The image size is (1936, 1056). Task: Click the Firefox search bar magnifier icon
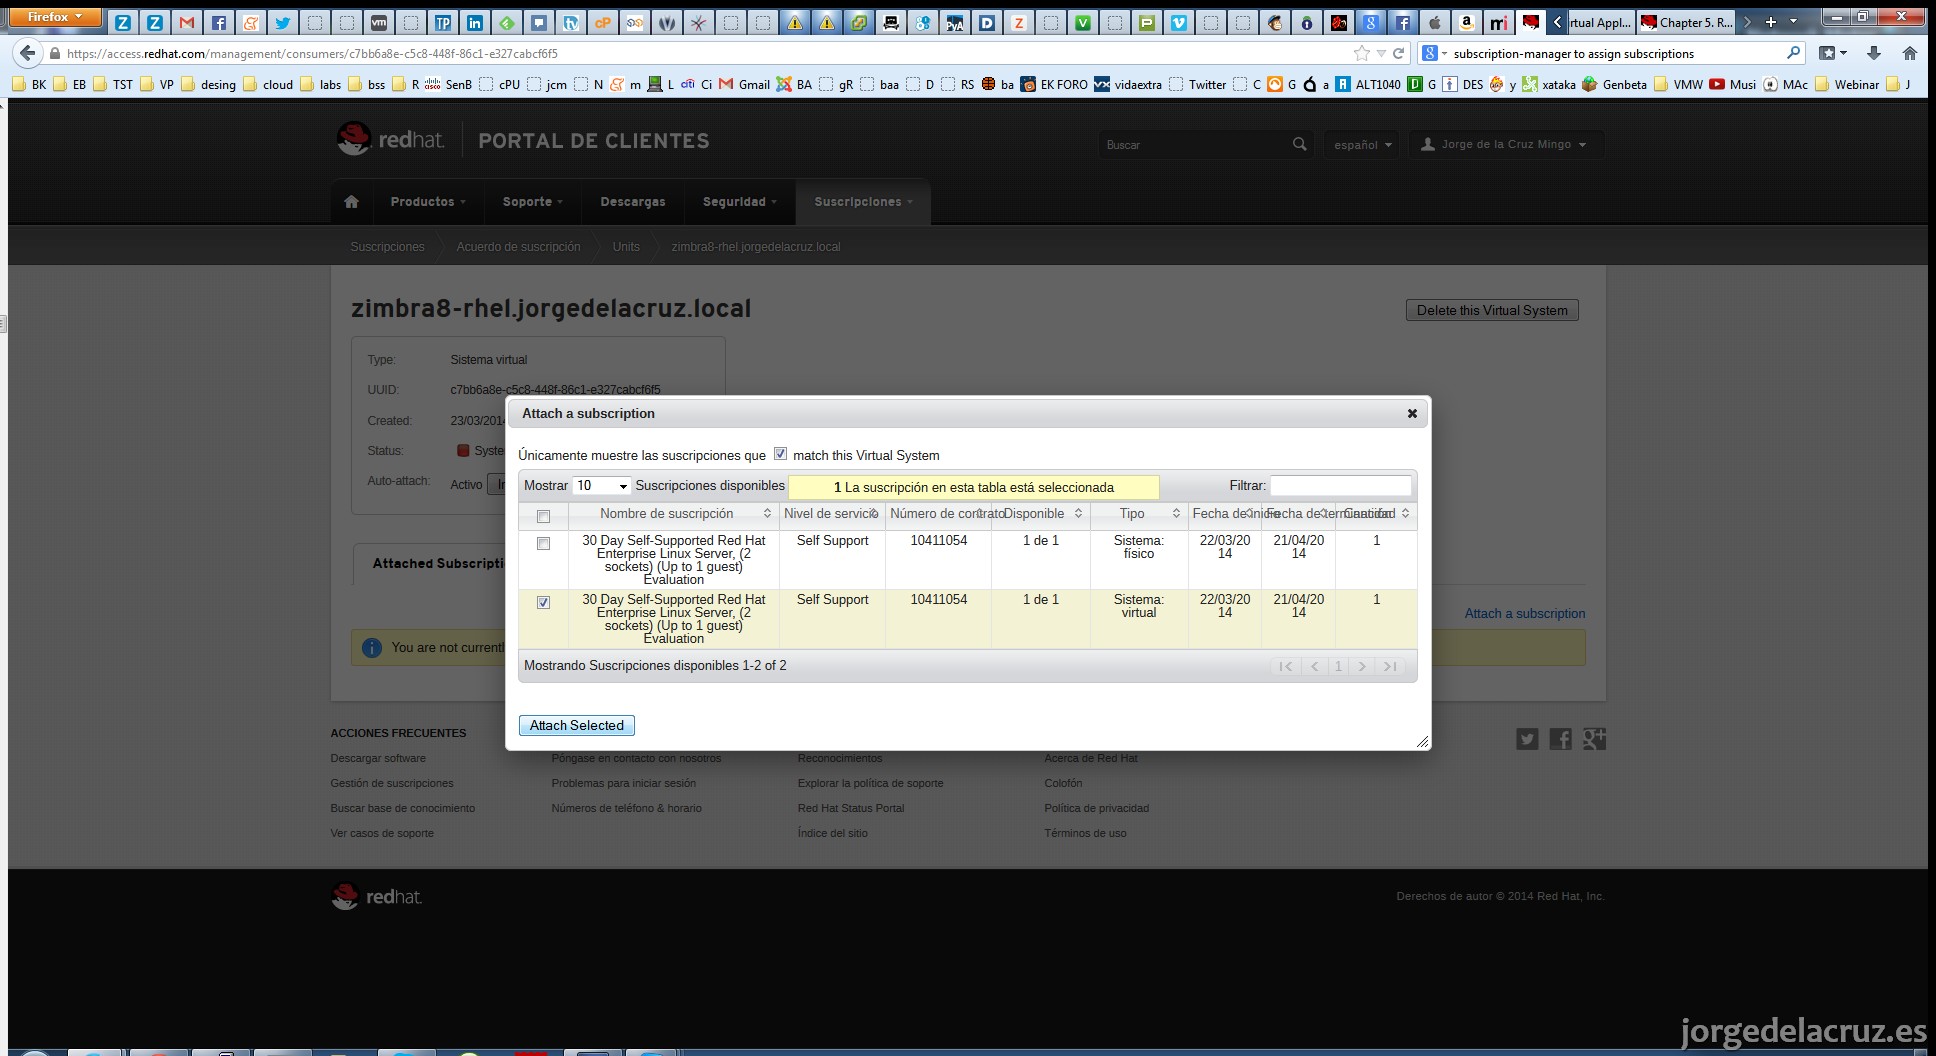(x=1793, y=53)
